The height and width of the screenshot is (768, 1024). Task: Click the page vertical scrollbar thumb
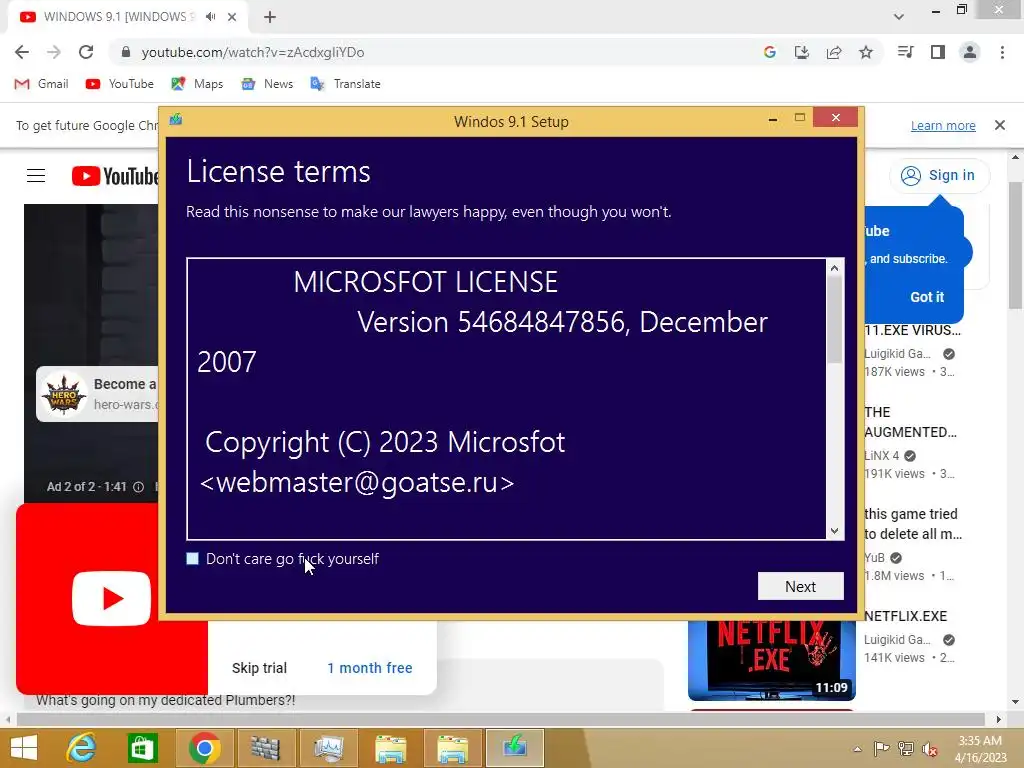coord(1016,248)
